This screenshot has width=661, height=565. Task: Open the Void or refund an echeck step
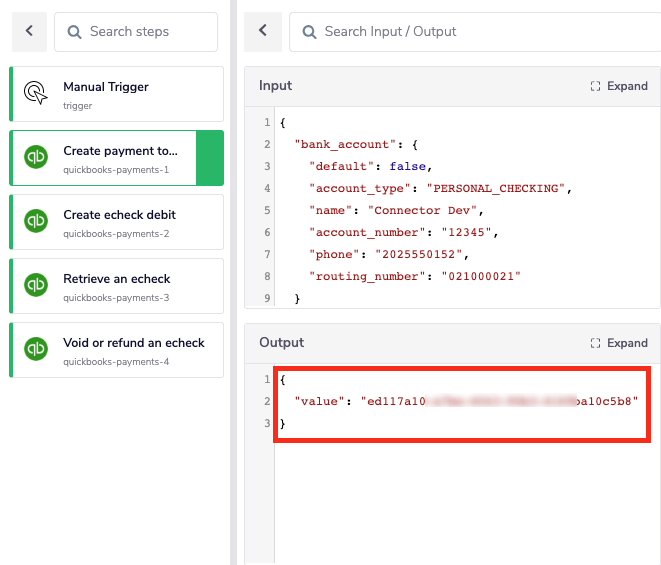(116, 350)
